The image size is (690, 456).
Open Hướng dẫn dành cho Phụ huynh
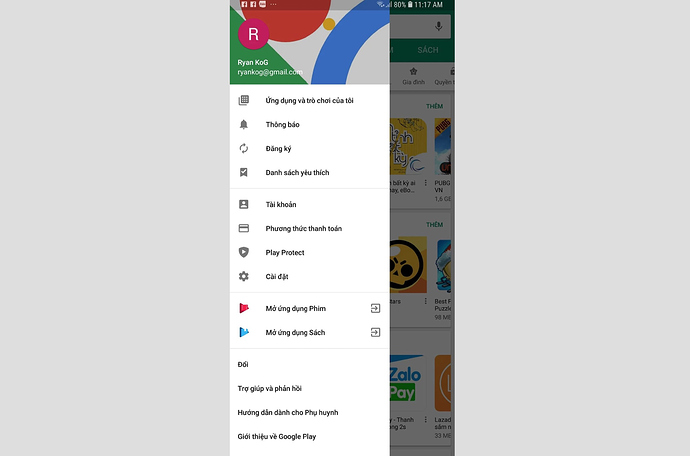coord(288,412)
